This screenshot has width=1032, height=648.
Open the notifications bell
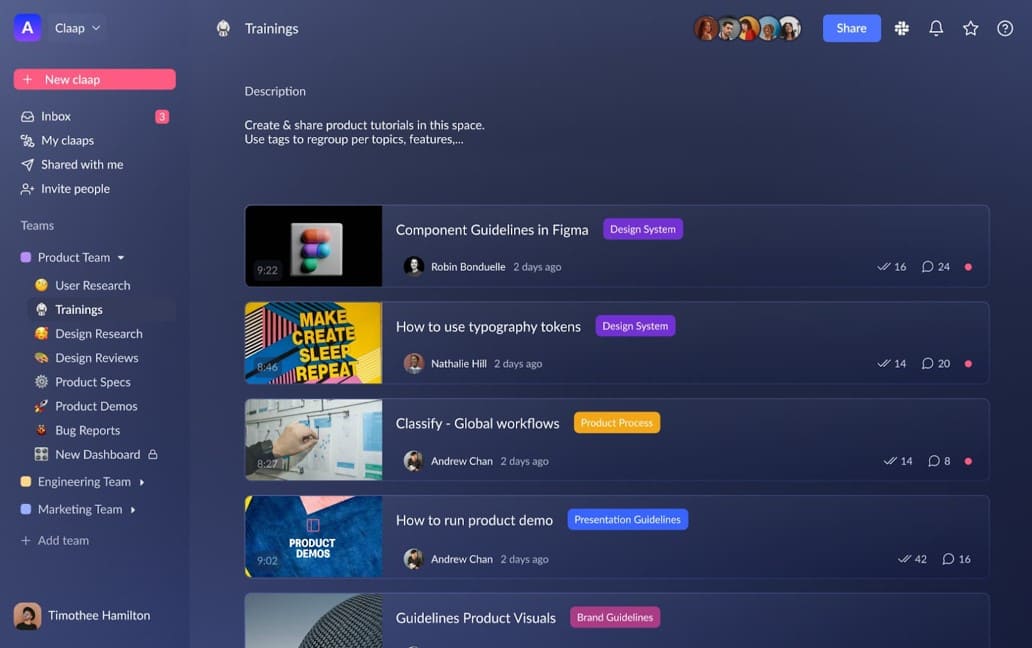(x=936, y=28)
